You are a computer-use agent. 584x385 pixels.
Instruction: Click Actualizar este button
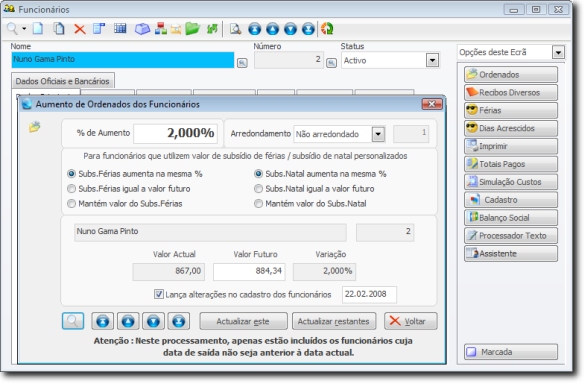(243, 321)
